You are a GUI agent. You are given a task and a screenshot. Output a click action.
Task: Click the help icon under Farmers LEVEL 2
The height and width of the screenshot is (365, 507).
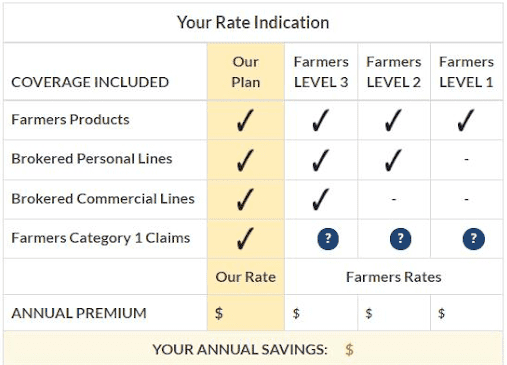click(x=400, y=239)
